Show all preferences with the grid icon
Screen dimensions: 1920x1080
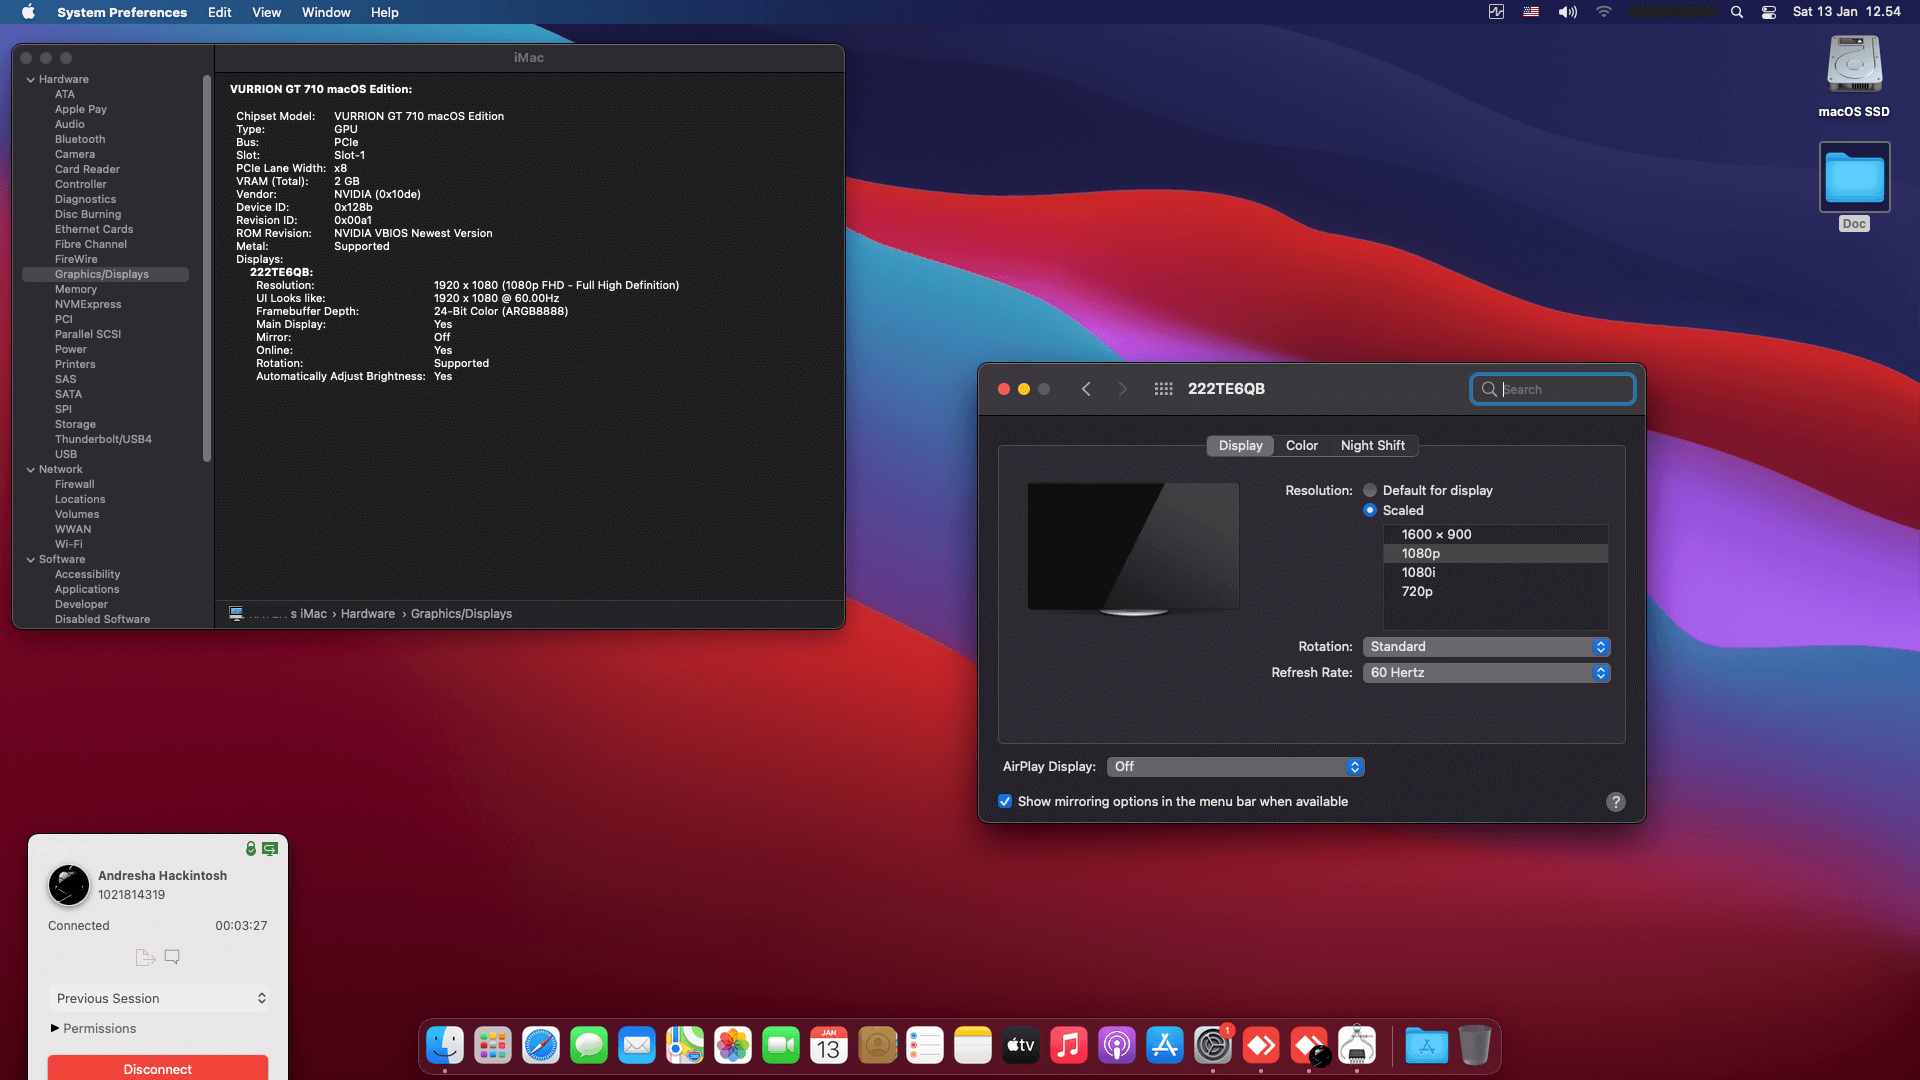(x=1163, y=389)
